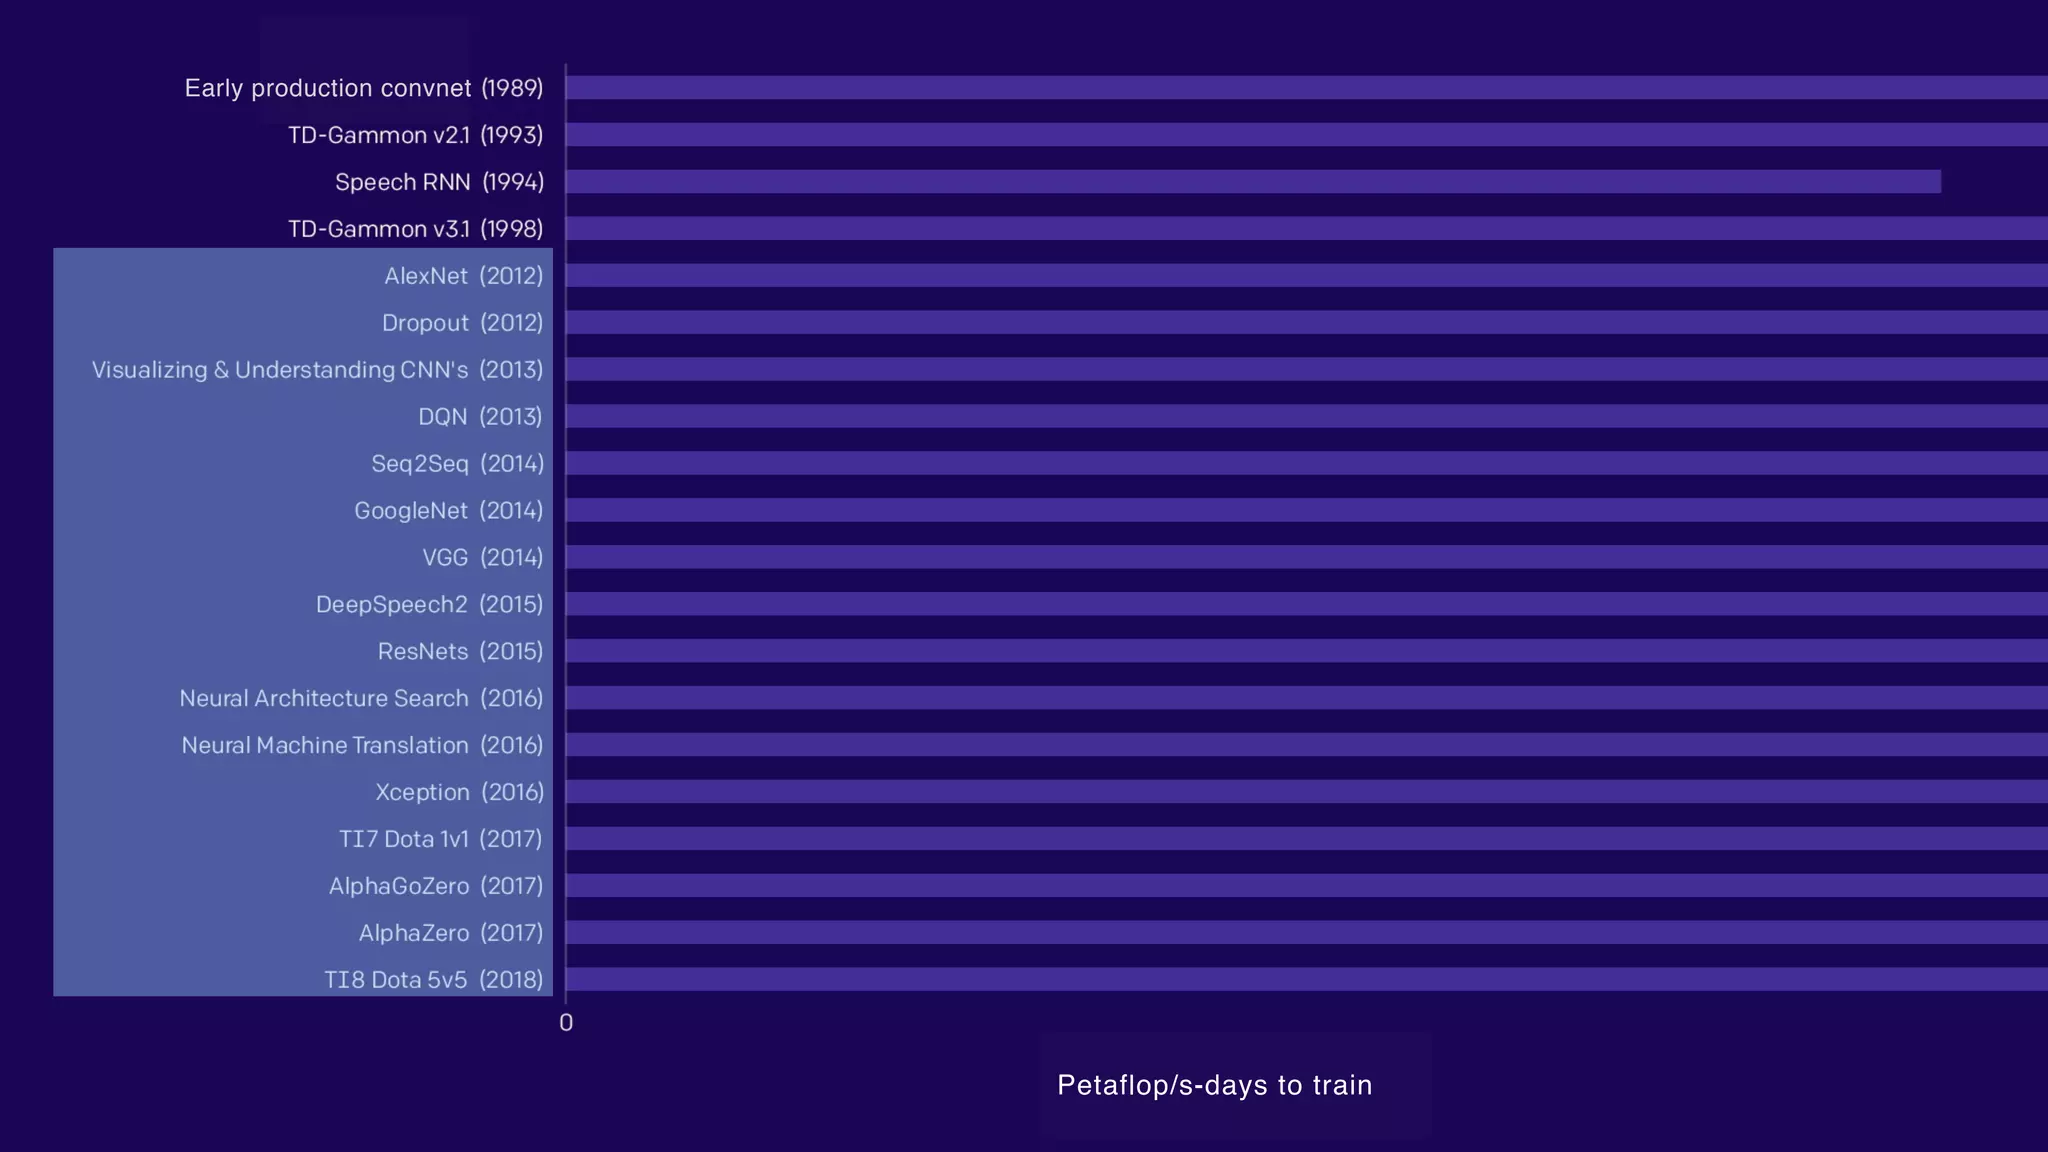Click the 'Dropout (2012)' label
The image size is (2048, 1152).
click(x=463, y=323)
